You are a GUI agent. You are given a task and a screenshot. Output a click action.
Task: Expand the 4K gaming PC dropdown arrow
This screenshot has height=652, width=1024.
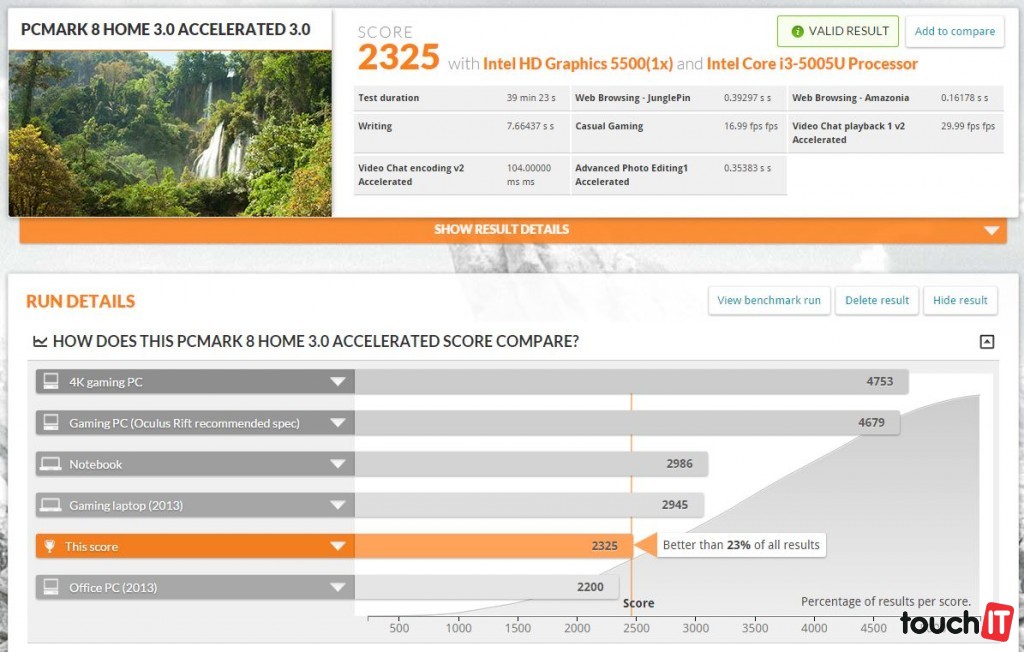pos(337,382)
